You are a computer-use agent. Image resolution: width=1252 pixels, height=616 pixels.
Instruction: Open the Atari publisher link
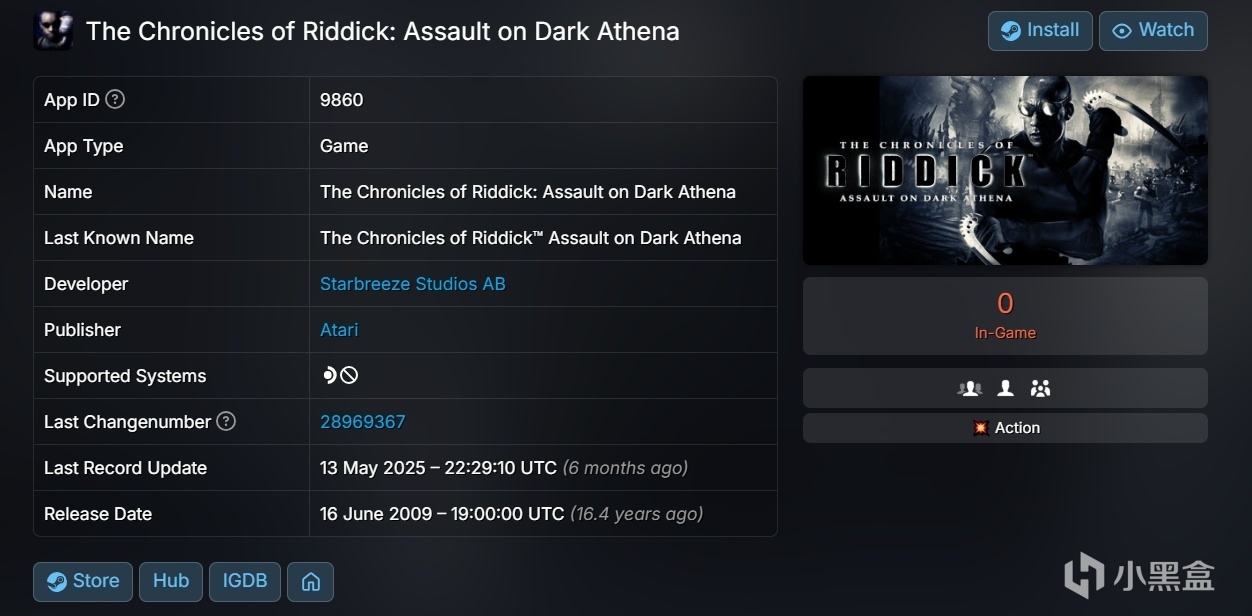click(339, 330)
